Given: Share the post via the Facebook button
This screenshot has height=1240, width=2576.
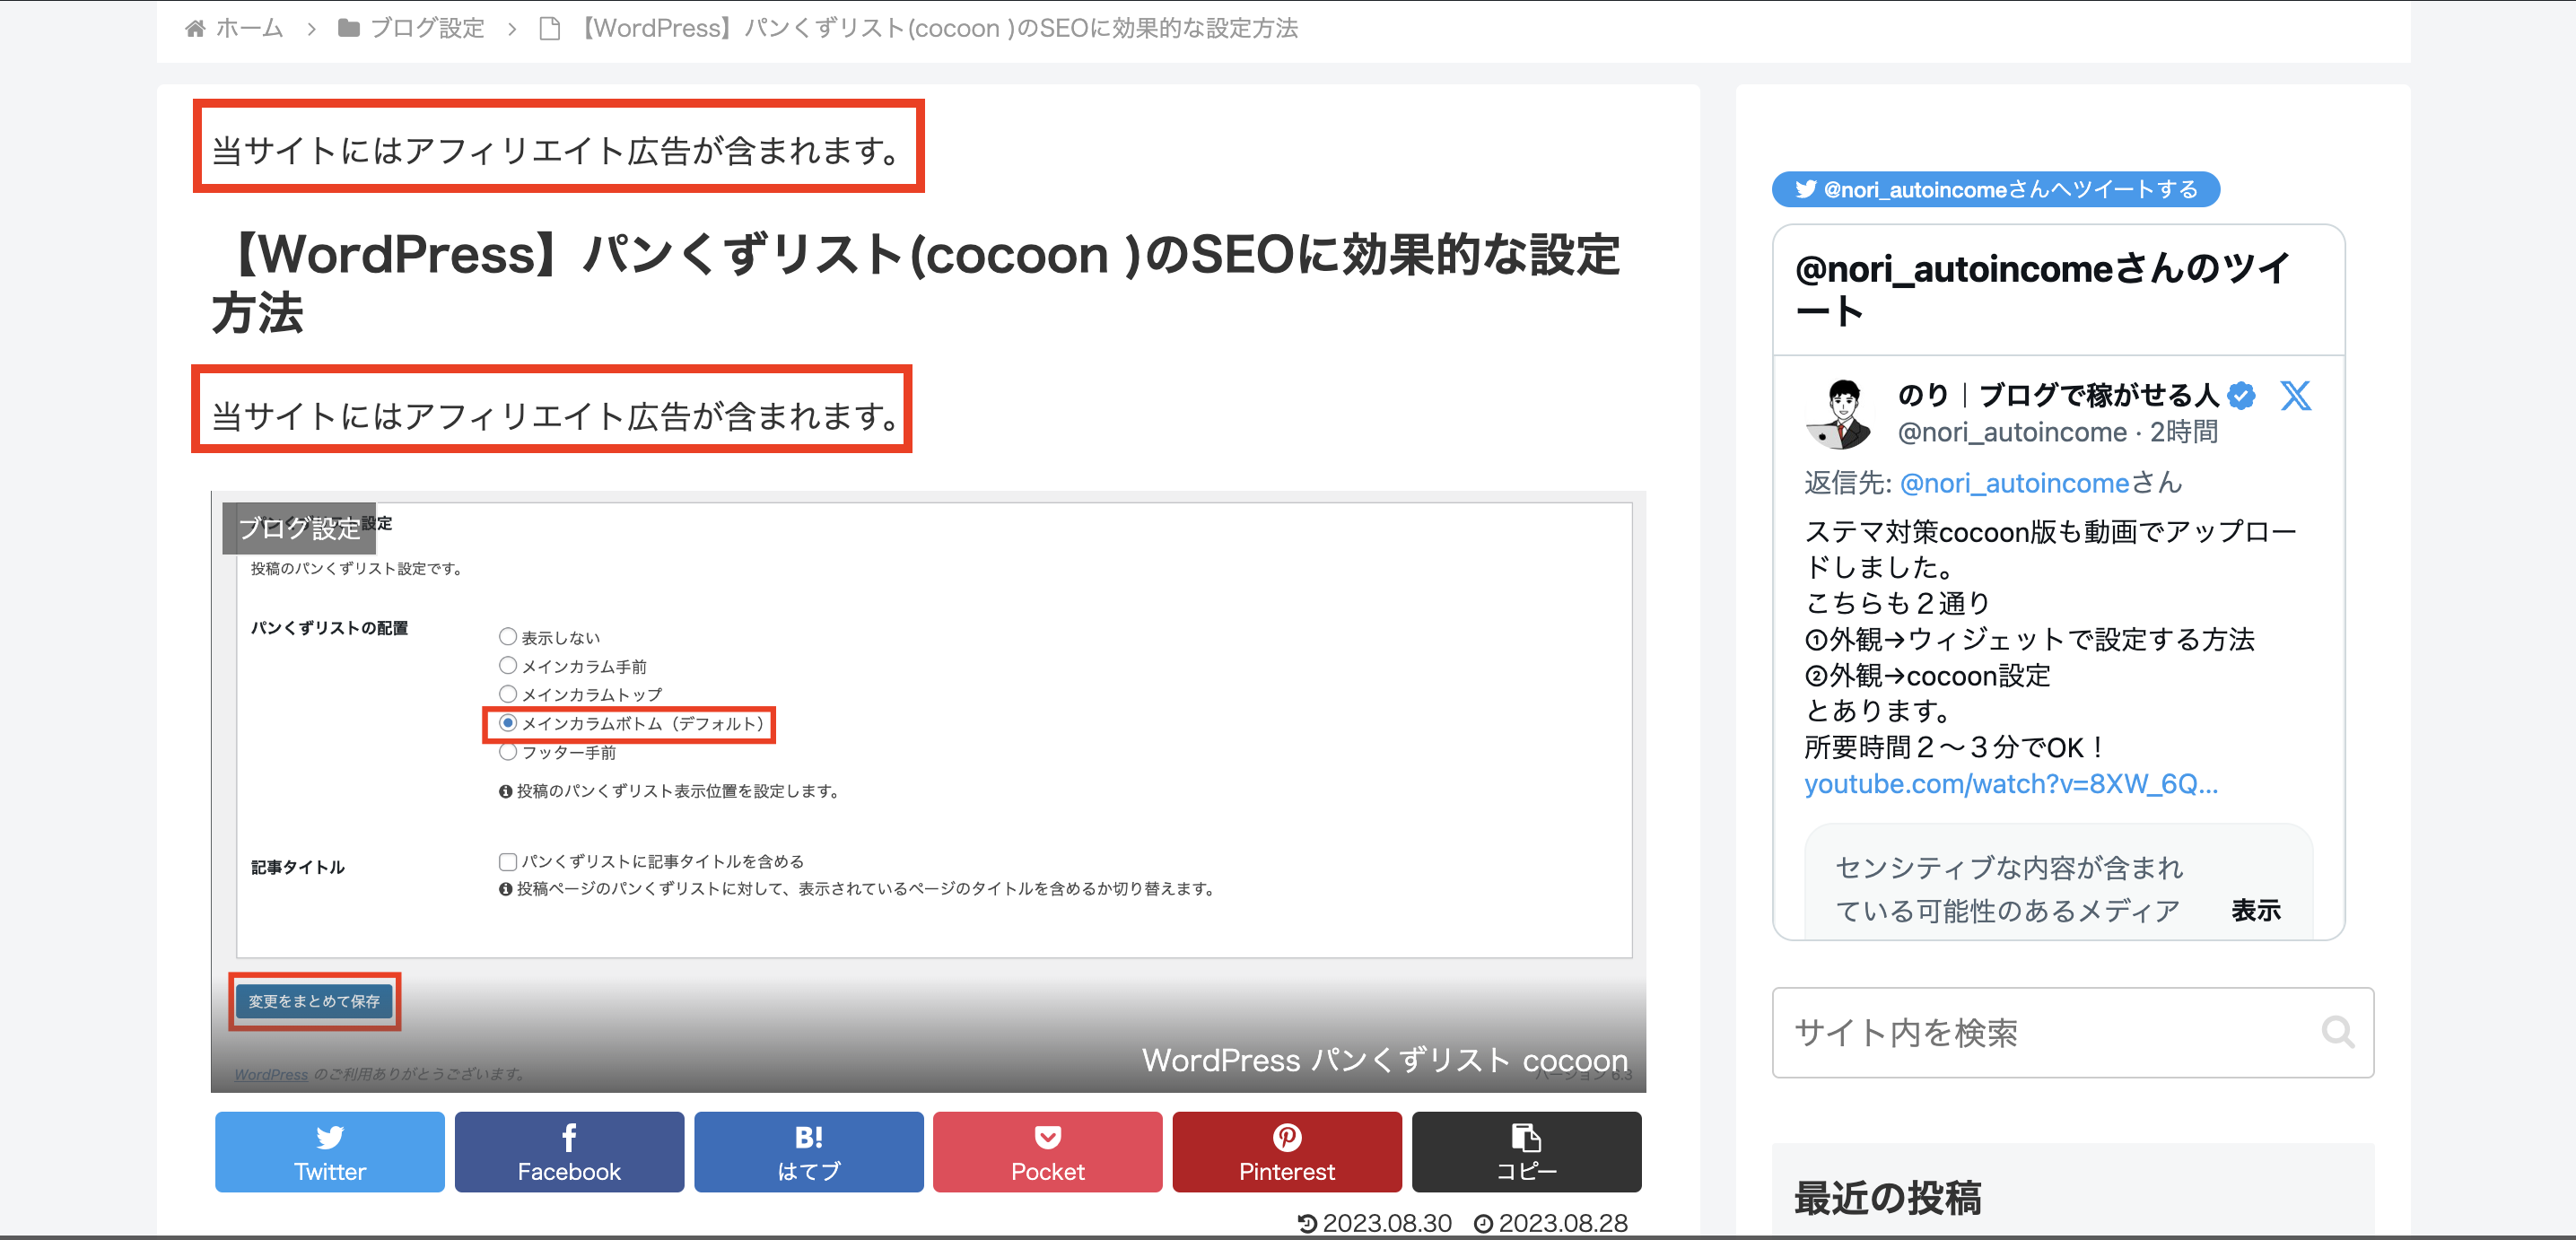Looking at the screenshot, I should click(569, 1152).
